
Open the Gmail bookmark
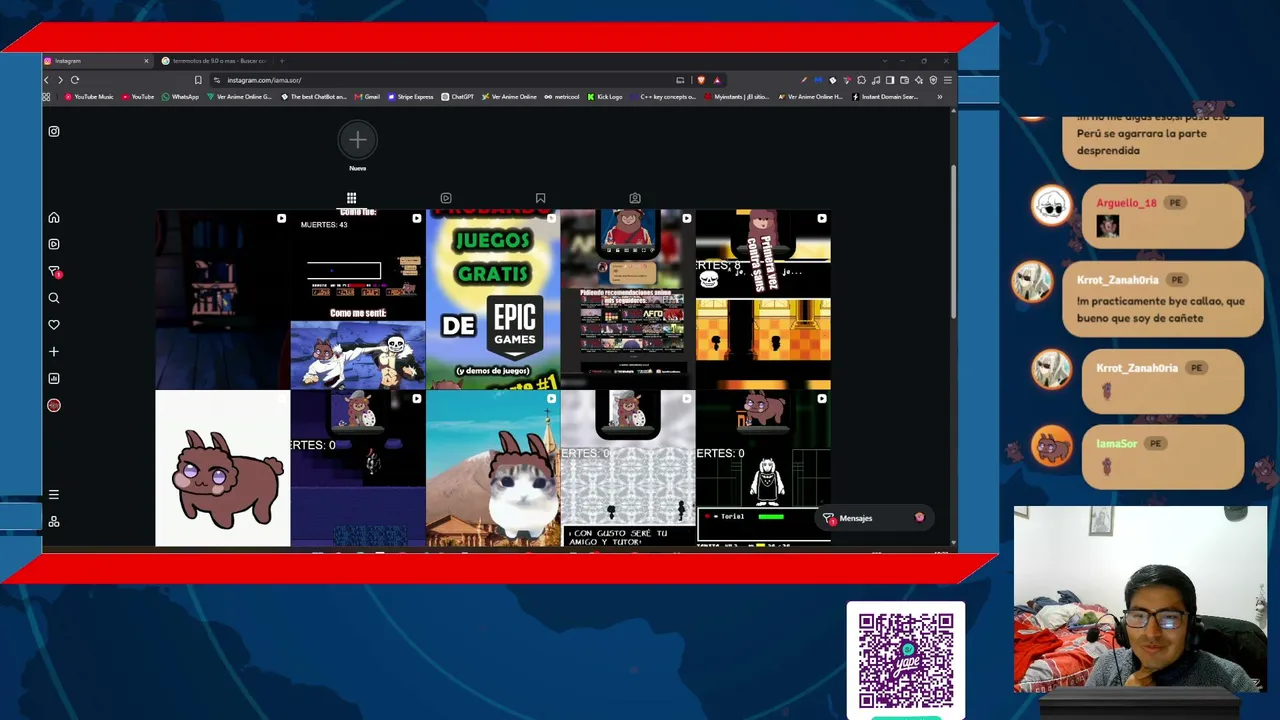click(x=368, y=97)
